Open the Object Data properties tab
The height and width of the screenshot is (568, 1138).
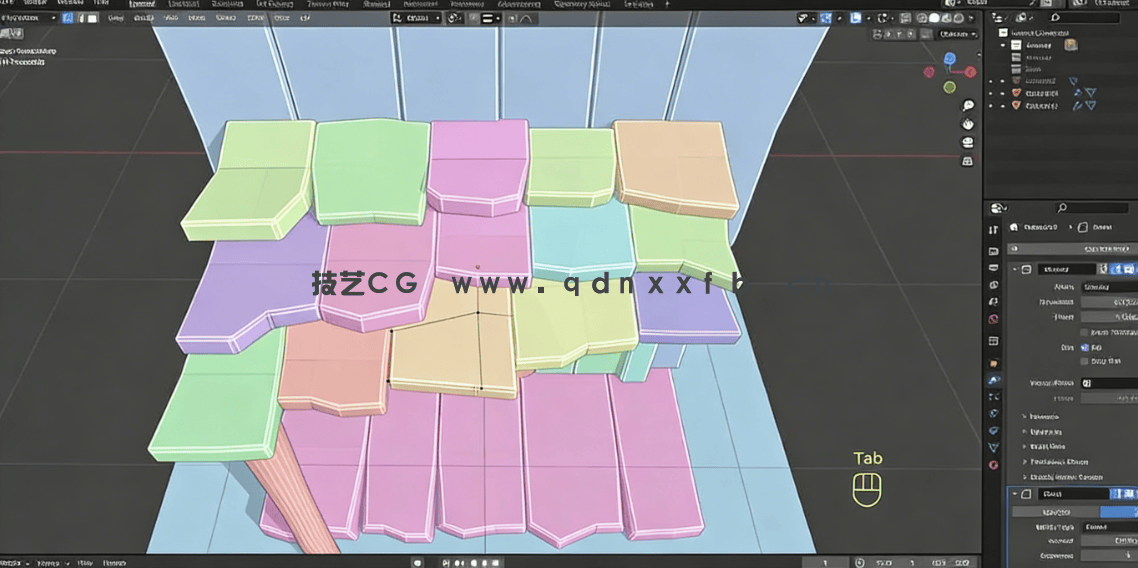click(x=994, y=446)
